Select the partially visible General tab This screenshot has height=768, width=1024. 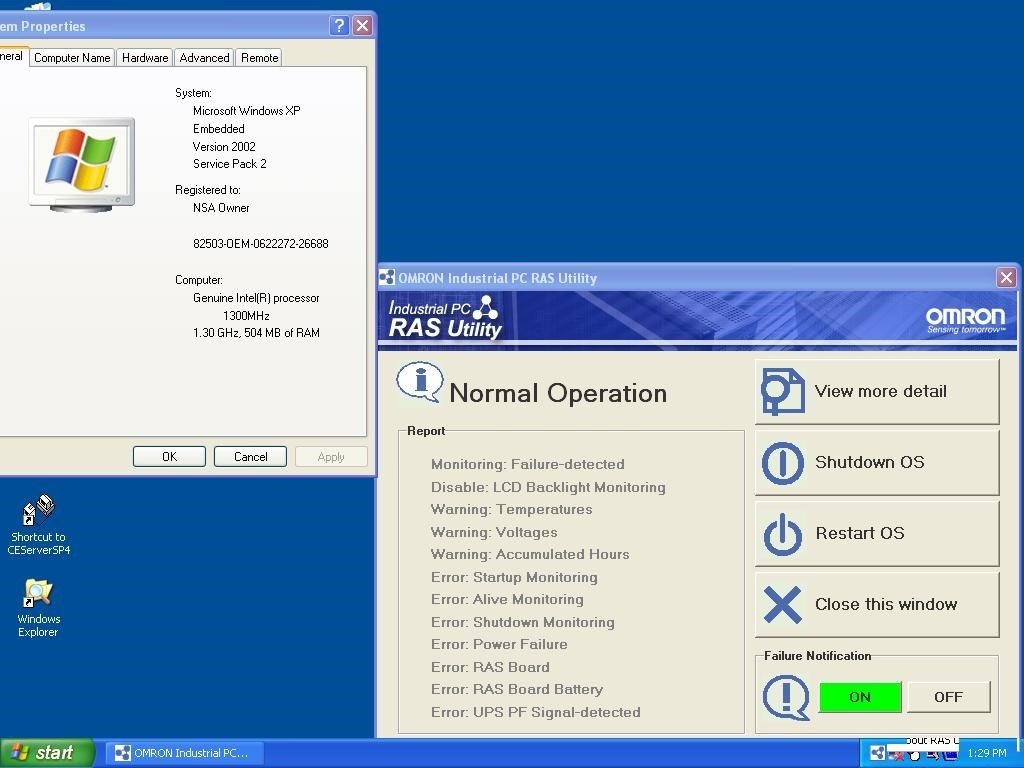13,56
